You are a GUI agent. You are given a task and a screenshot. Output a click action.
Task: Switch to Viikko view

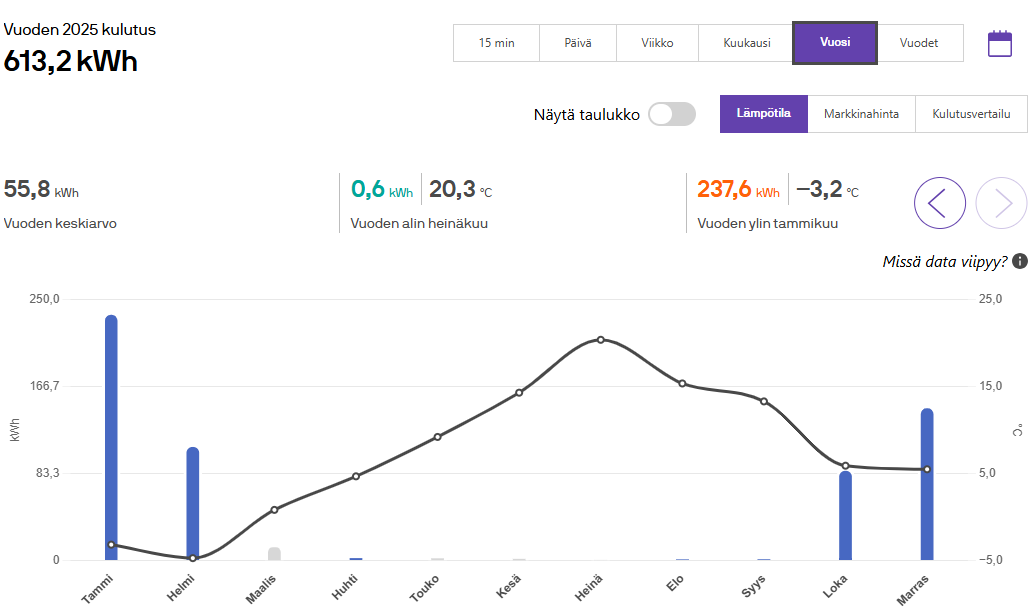coord(657,43)
